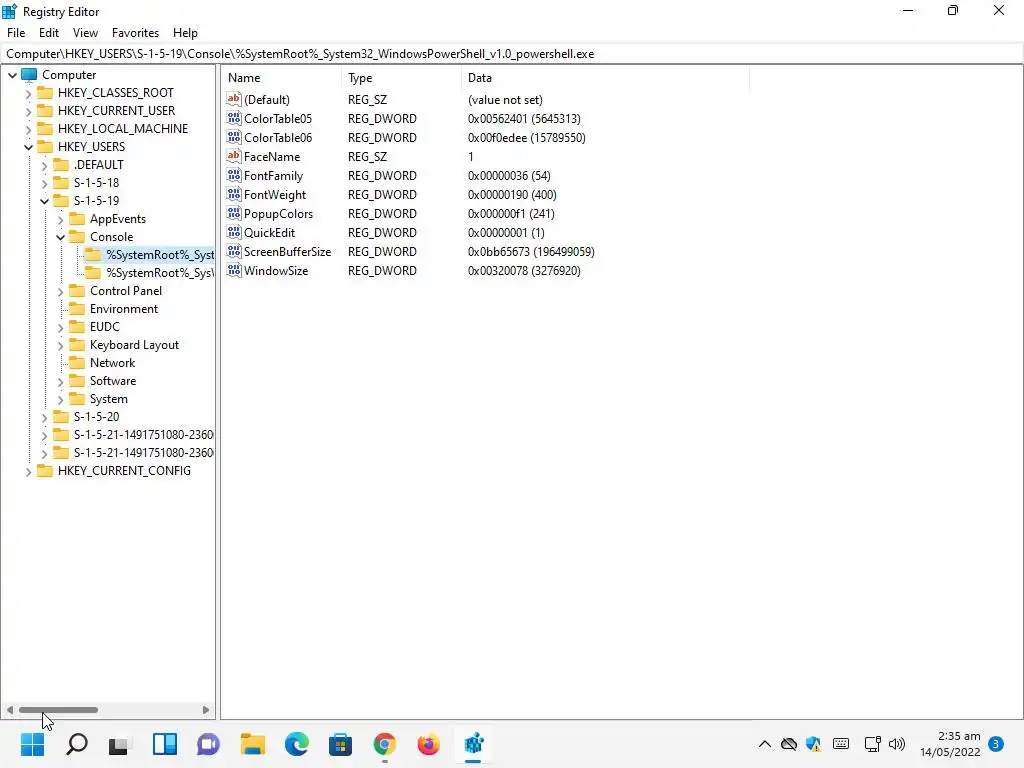Click the (Default) string value icon
Screen dimensions: 1024x768
point(234,99)
